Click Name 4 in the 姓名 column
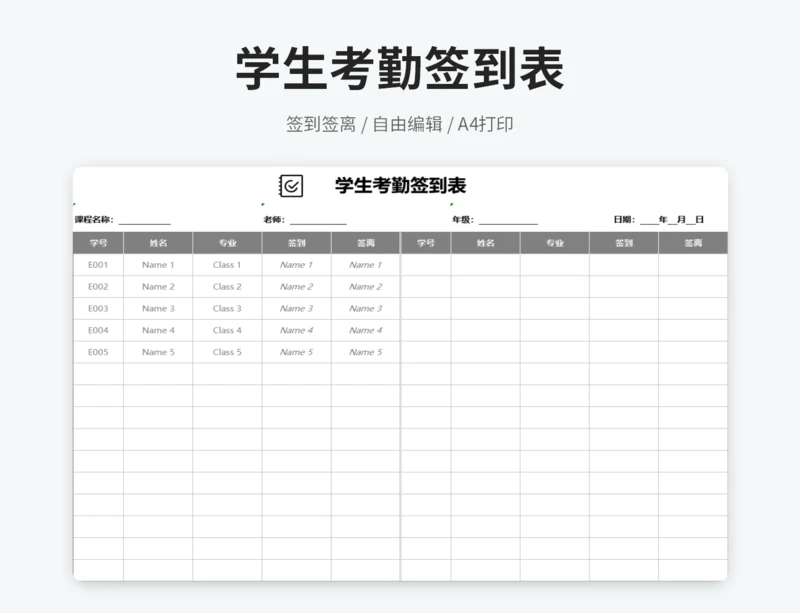800x613 pixels. (x=158, y=330)
